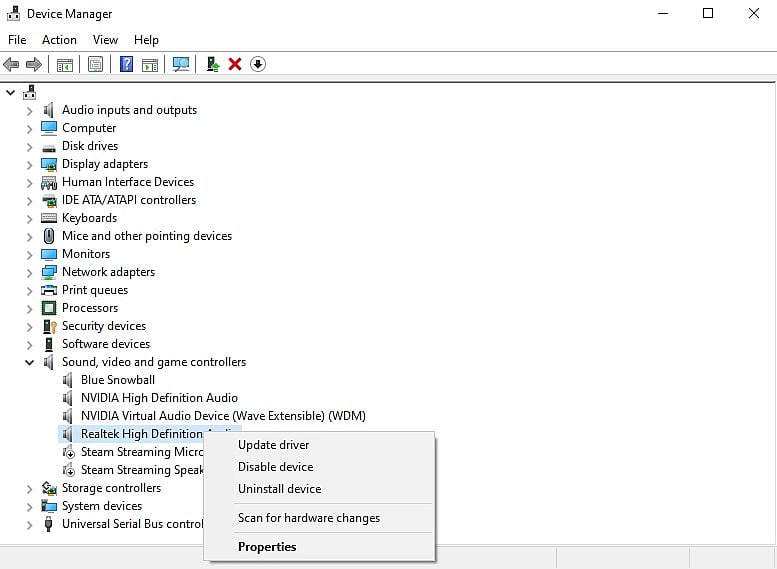Click the Display adapters category icon
The height and width of the screenshot is (569, 777).
(x=49, y=164)
